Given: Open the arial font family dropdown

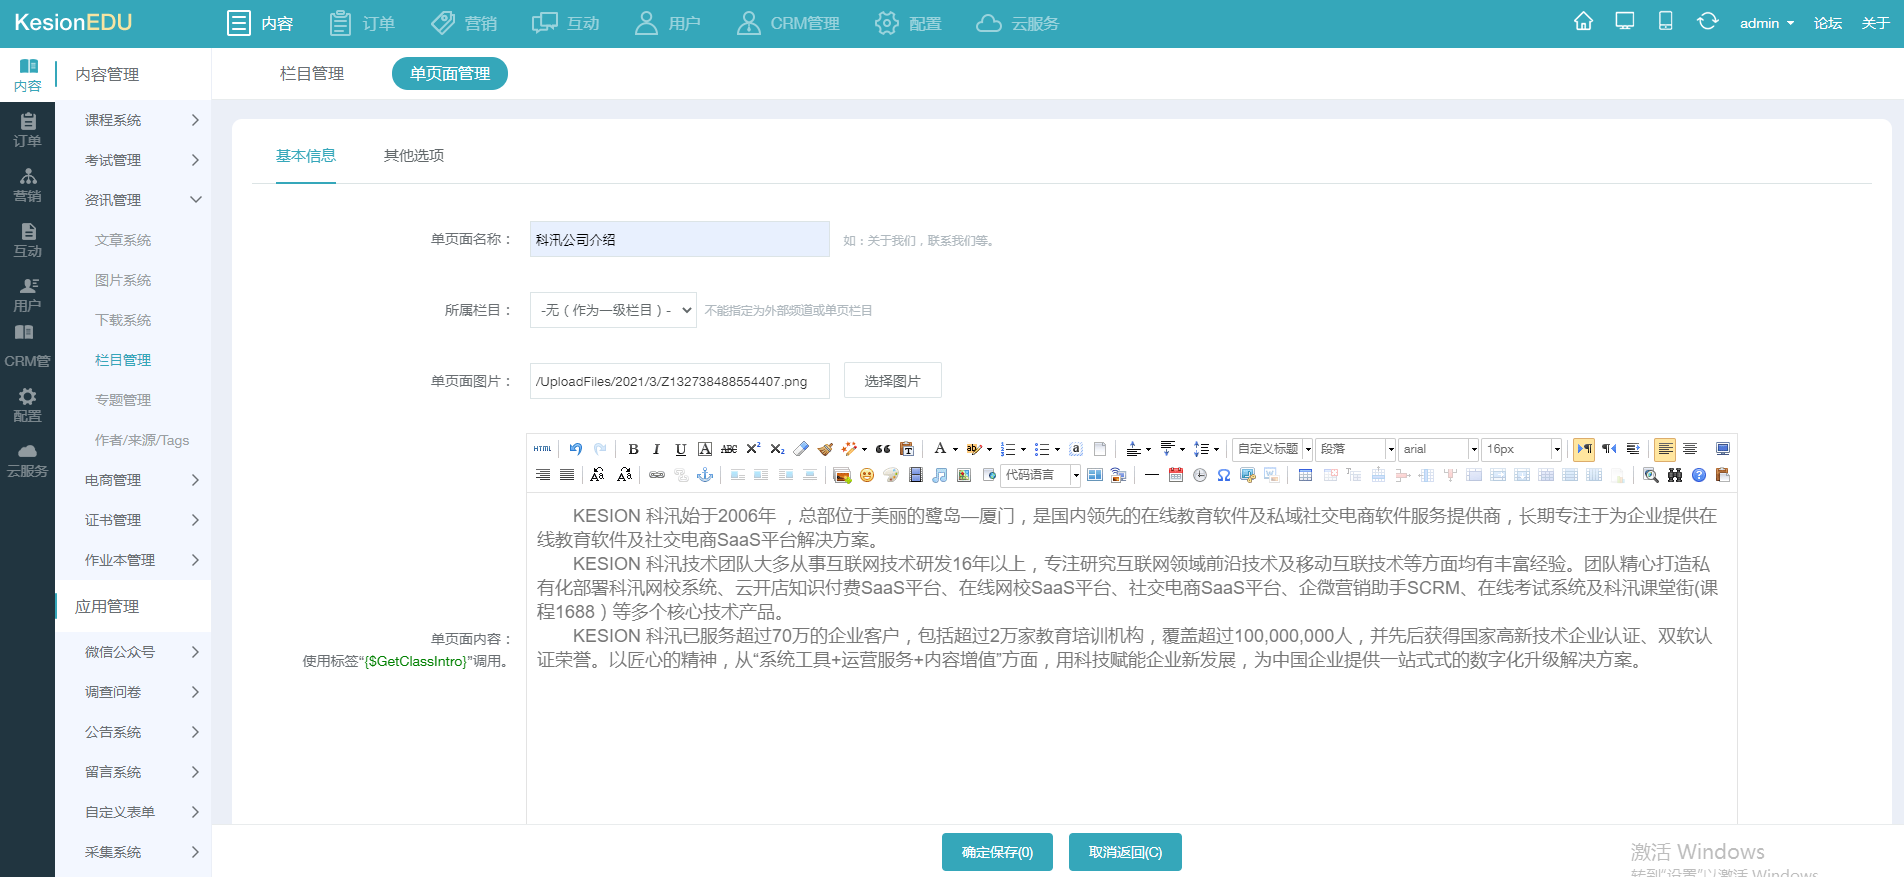Looking at the screenshot, I should (1438, 449).
